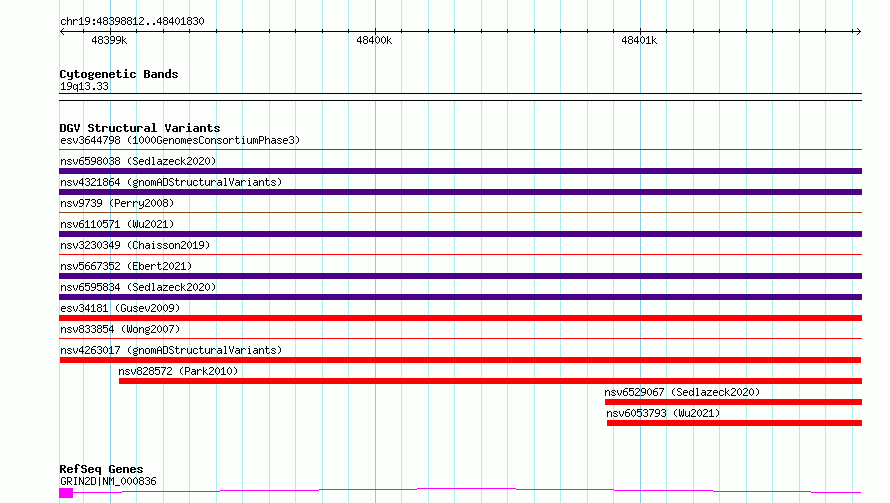Screen dimensions: 890x503
Task: Select the 19q13.33 band label
Action: coord(84,86)
